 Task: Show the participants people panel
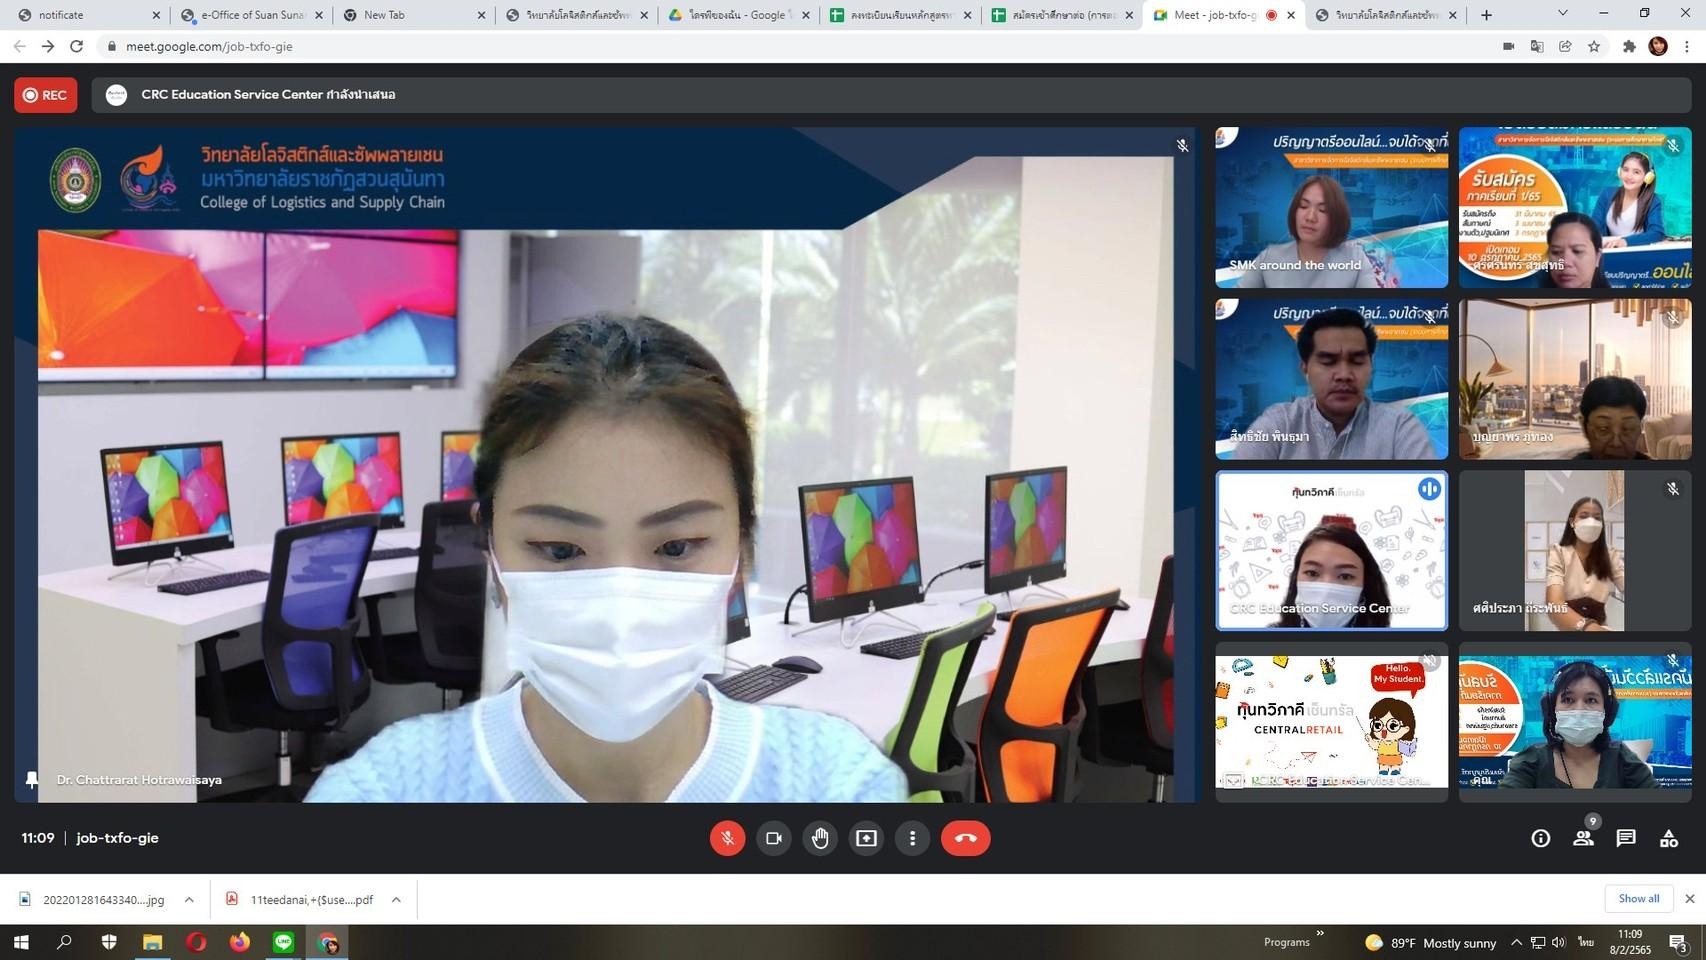(x=1583, y=838)
